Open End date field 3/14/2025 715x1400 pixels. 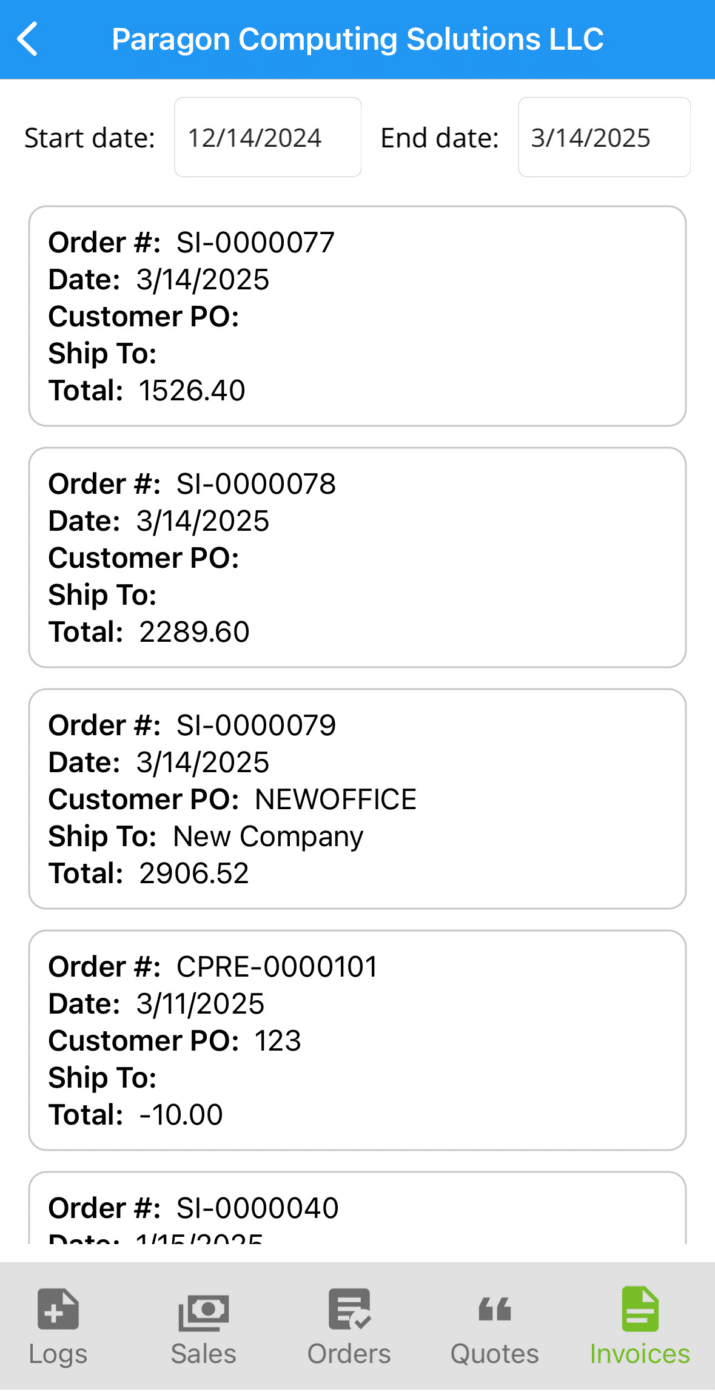[604, 137]
